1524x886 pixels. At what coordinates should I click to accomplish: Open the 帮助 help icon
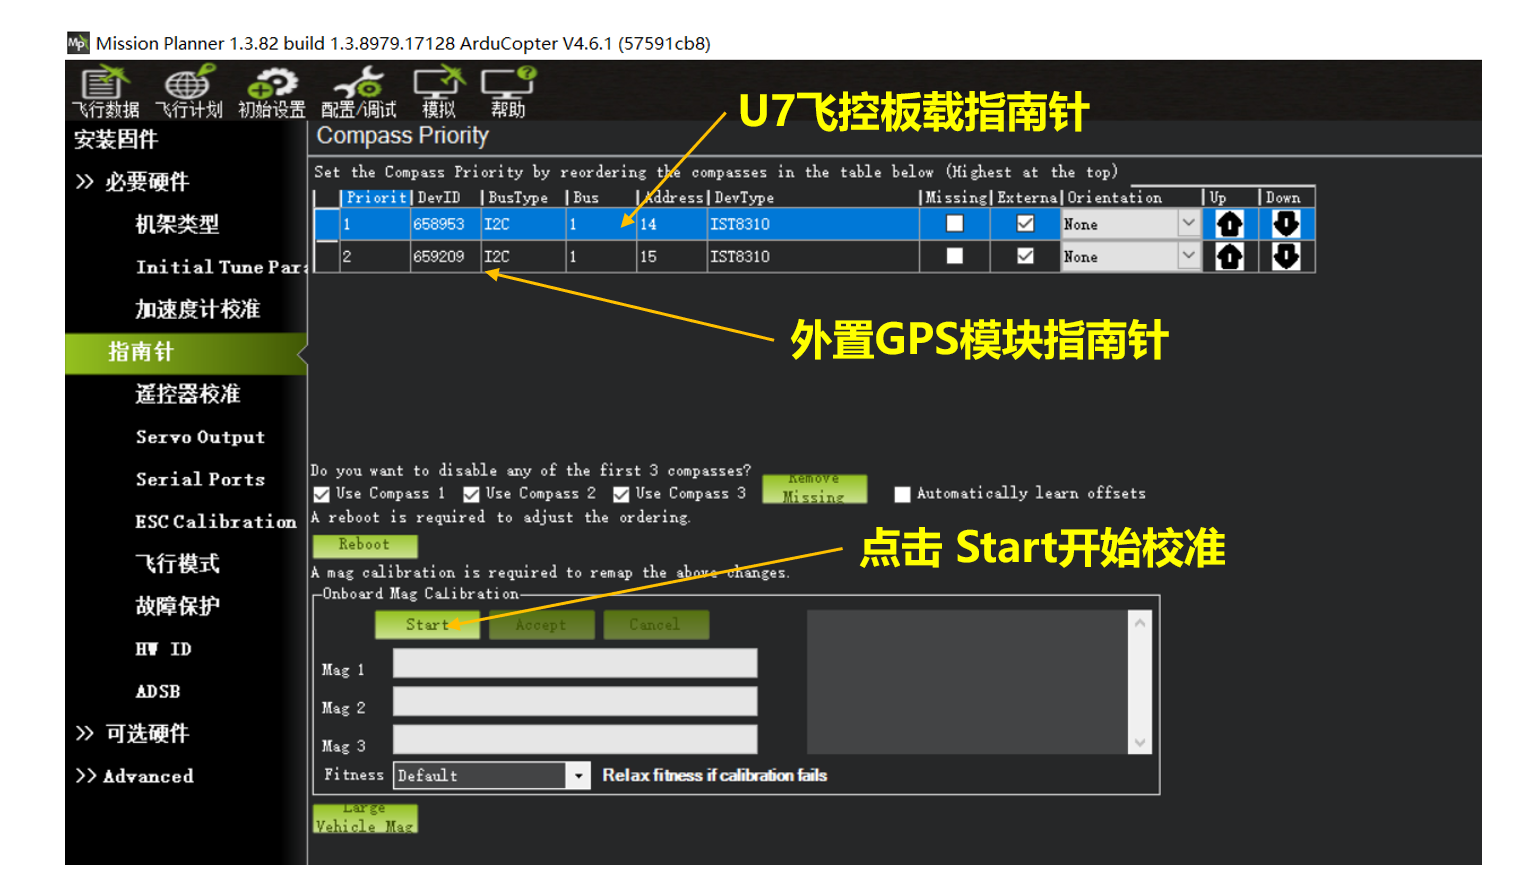click(x=507, y=91)
